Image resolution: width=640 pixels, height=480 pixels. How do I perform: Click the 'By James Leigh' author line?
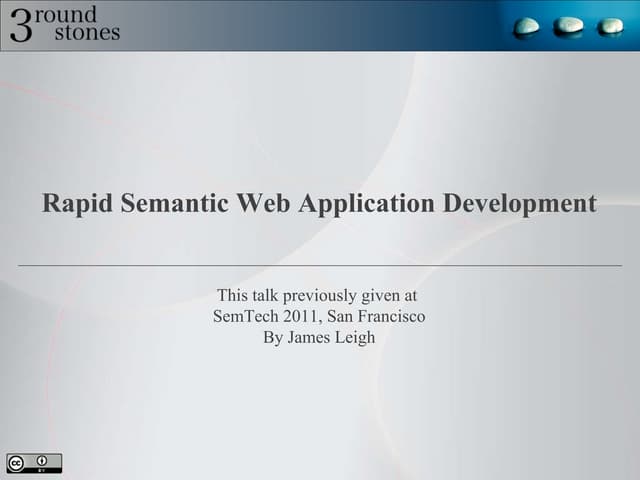click(319, 338)
